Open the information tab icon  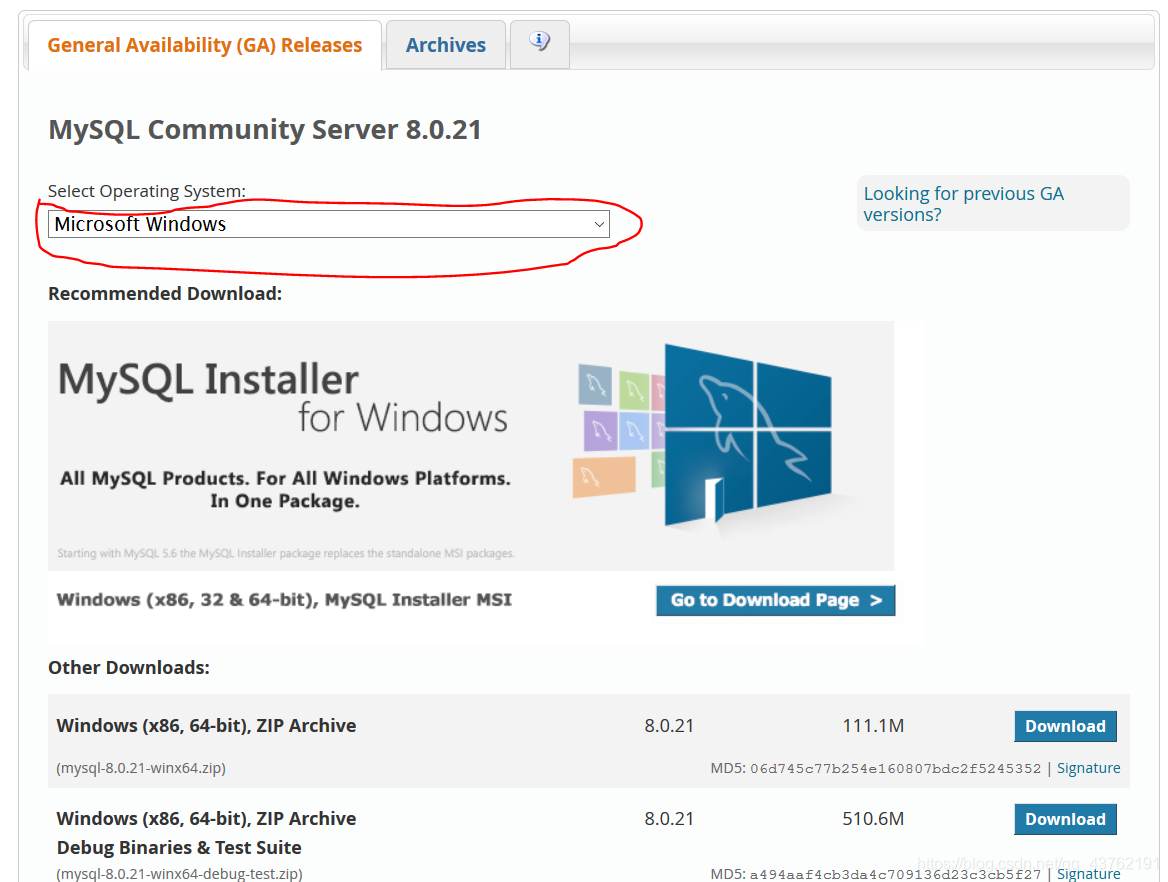[540, 42]
